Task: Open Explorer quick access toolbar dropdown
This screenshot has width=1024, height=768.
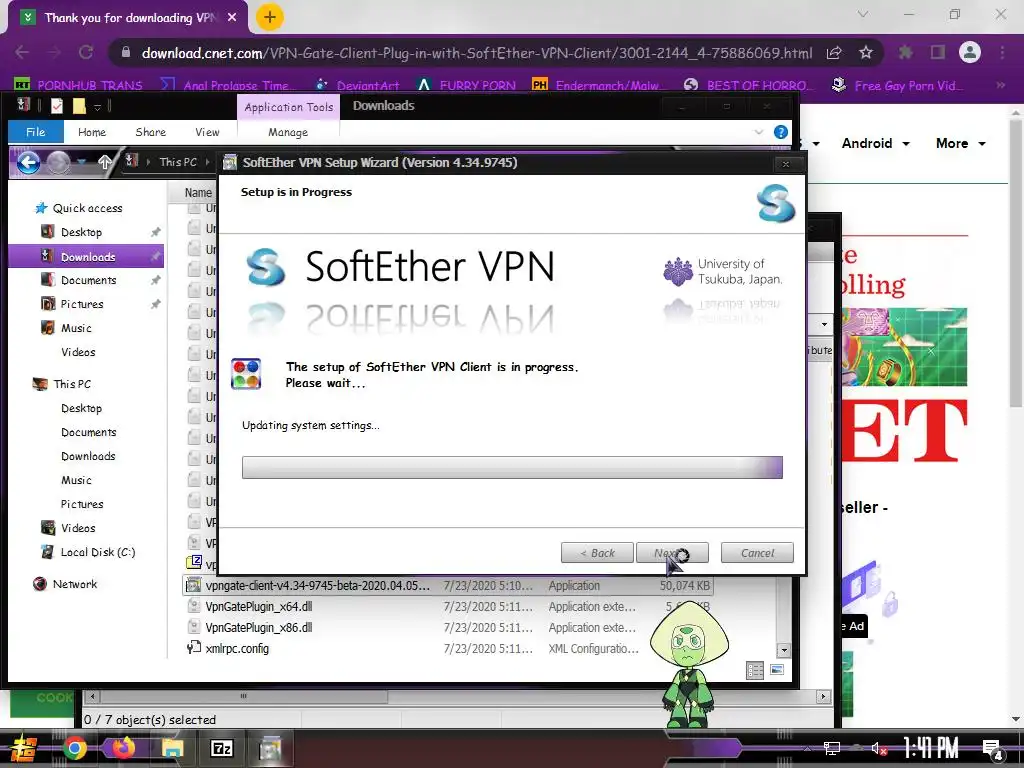Action: (97, 106)
